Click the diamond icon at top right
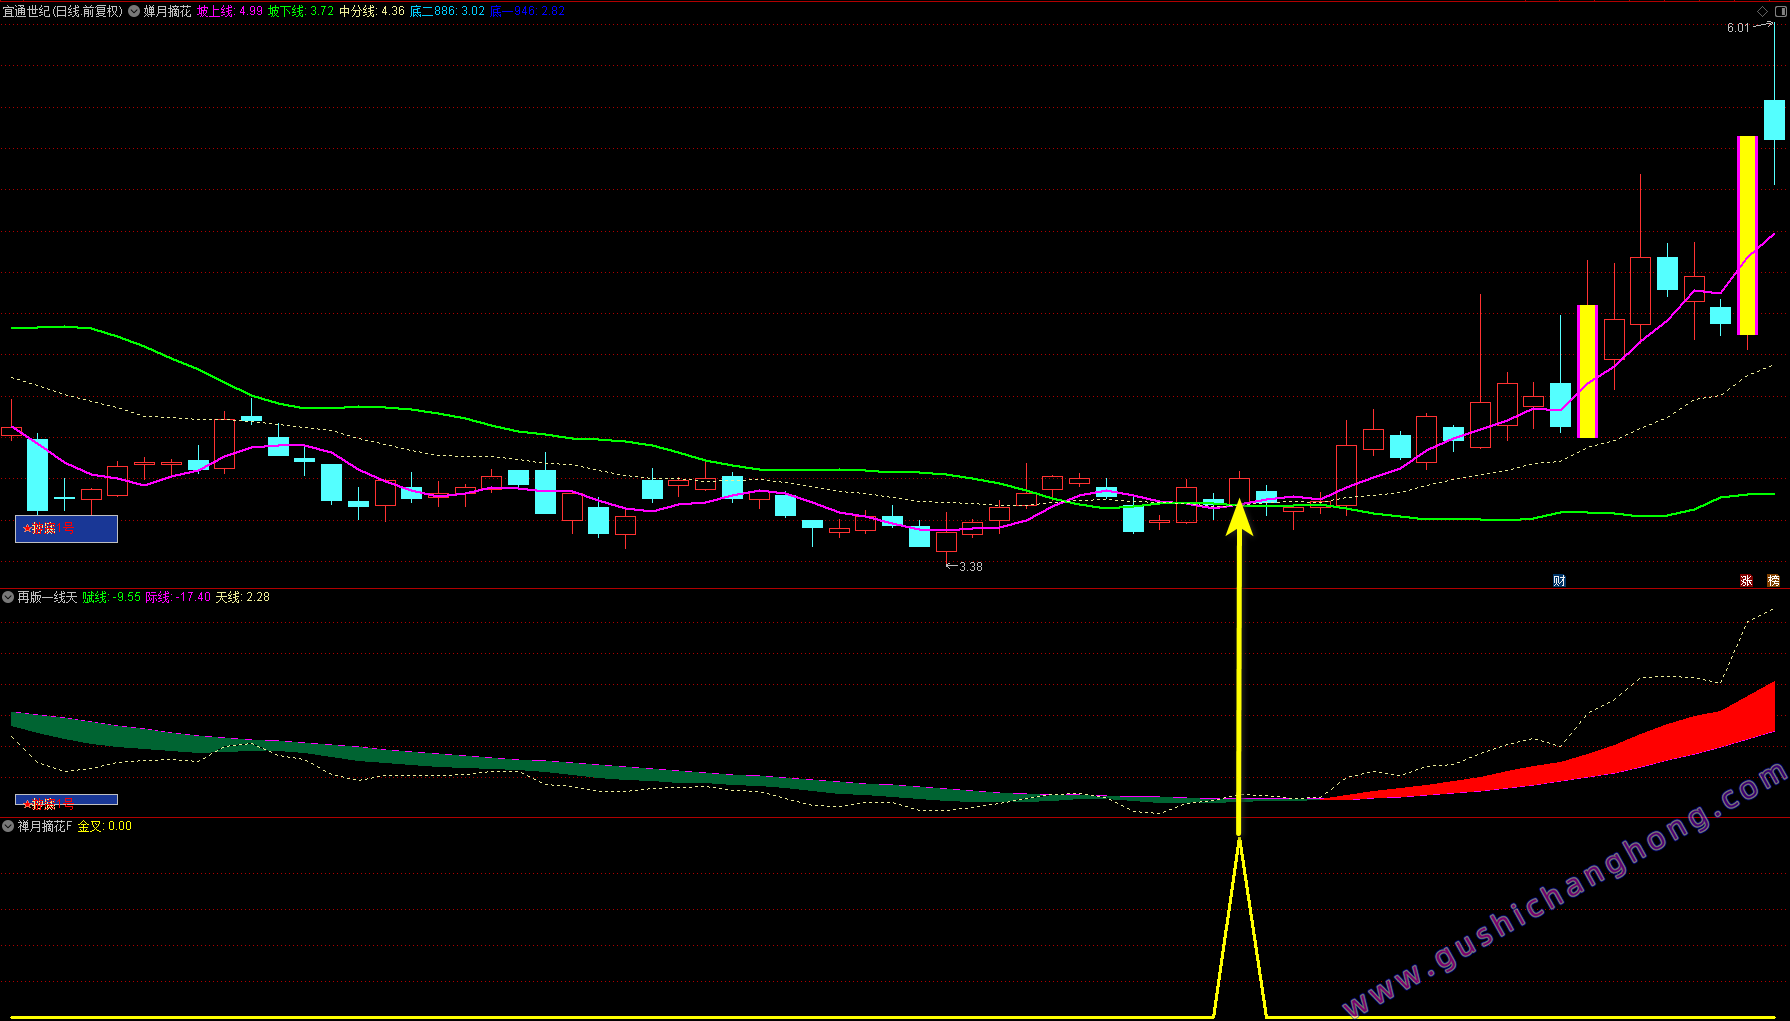1790x1021 pixels. click(1763, 11)
